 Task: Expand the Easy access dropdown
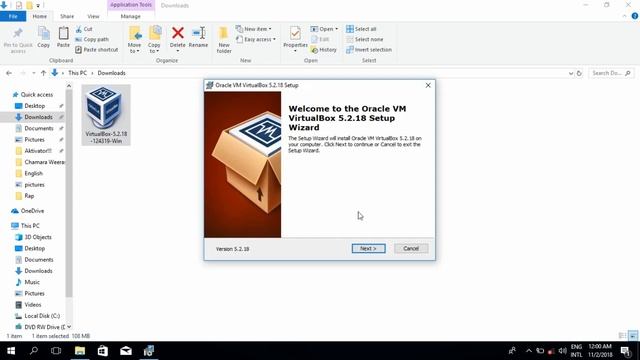[x=256, y=39]
